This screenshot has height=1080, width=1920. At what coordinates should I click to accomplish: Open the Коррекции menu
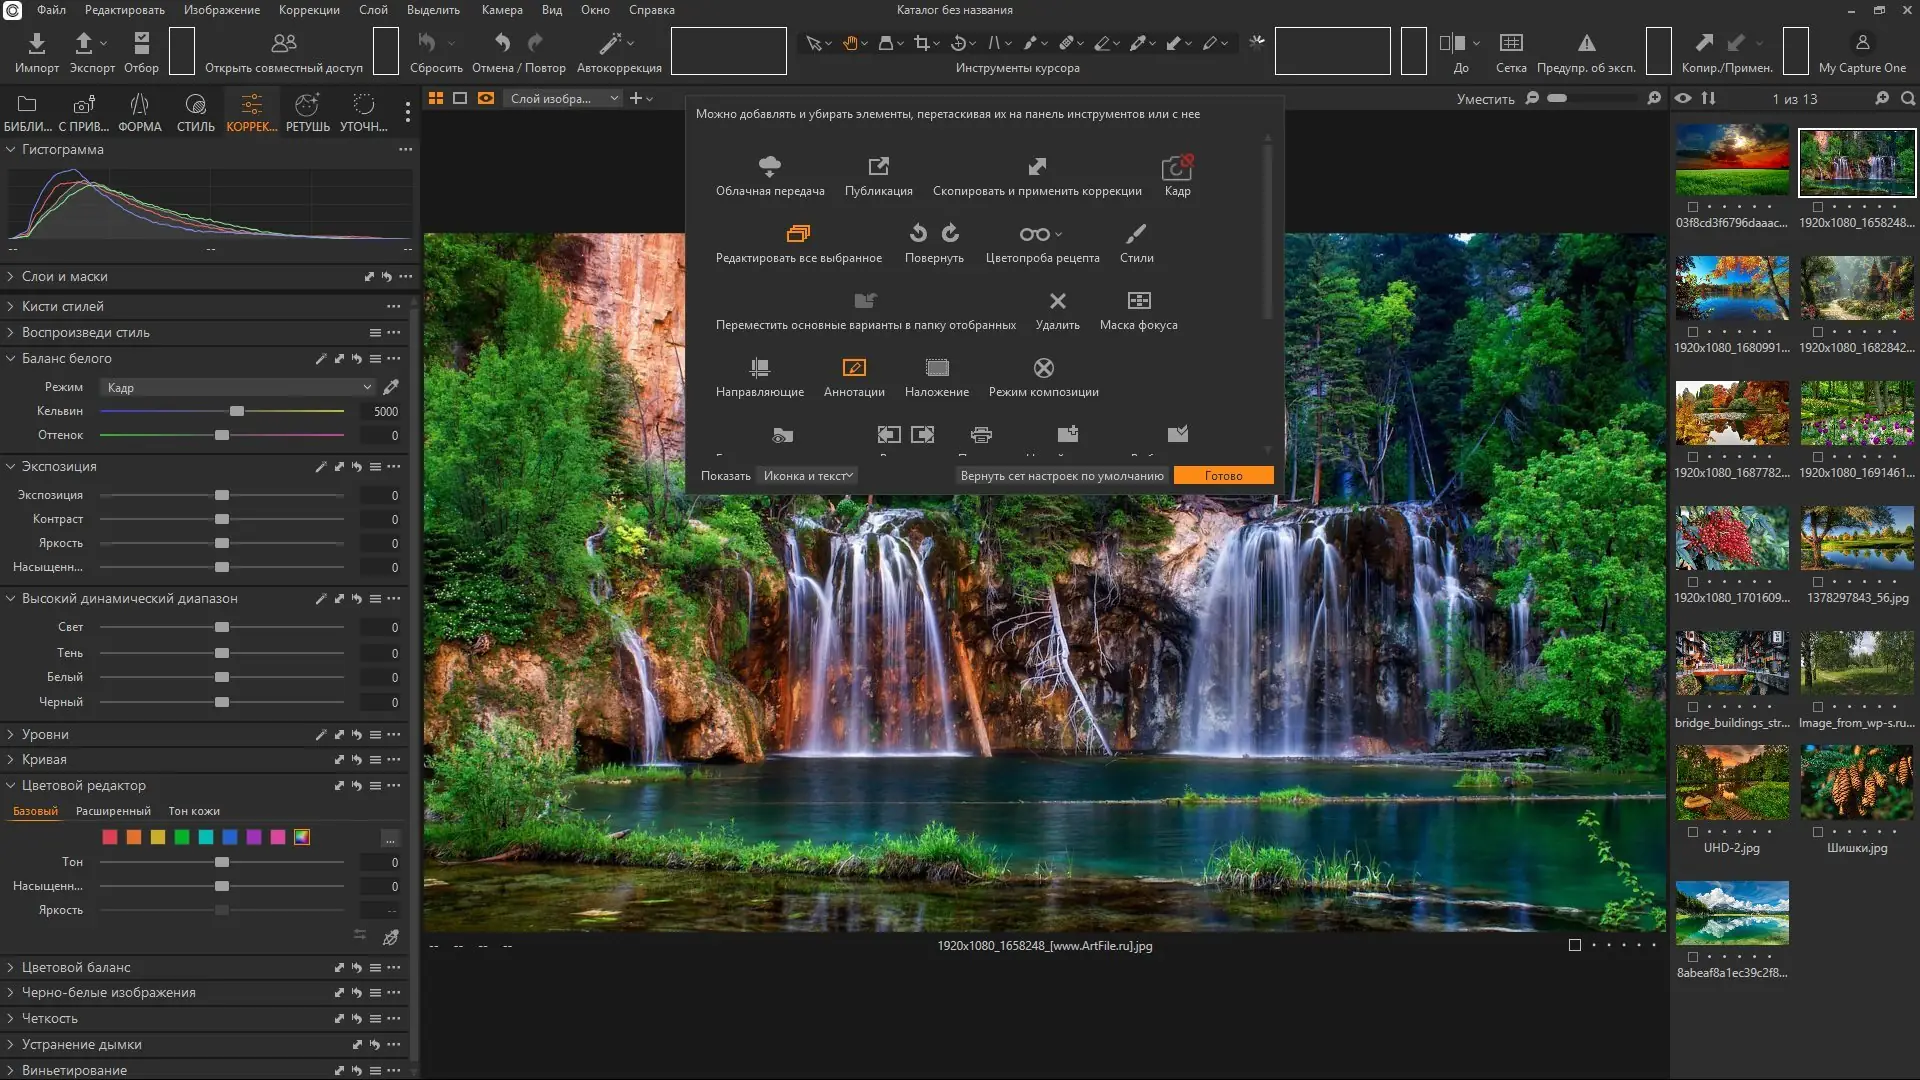309,10
